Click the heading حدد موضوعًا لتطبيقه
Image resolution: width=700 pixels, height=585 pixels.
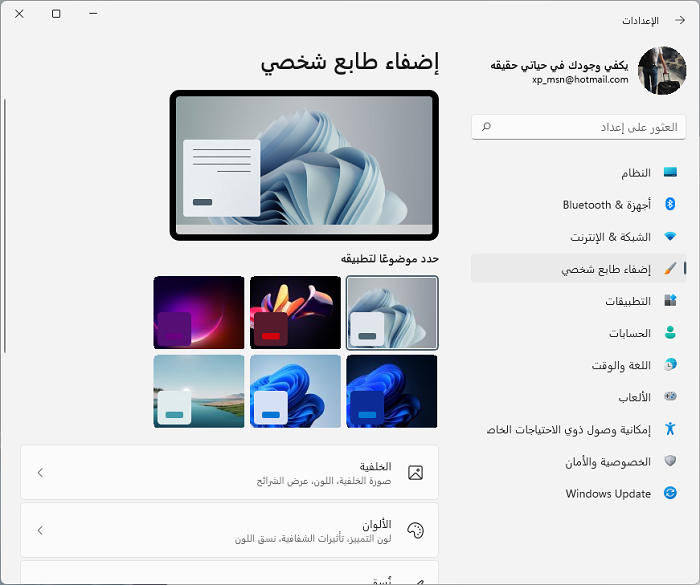(390, 259)
